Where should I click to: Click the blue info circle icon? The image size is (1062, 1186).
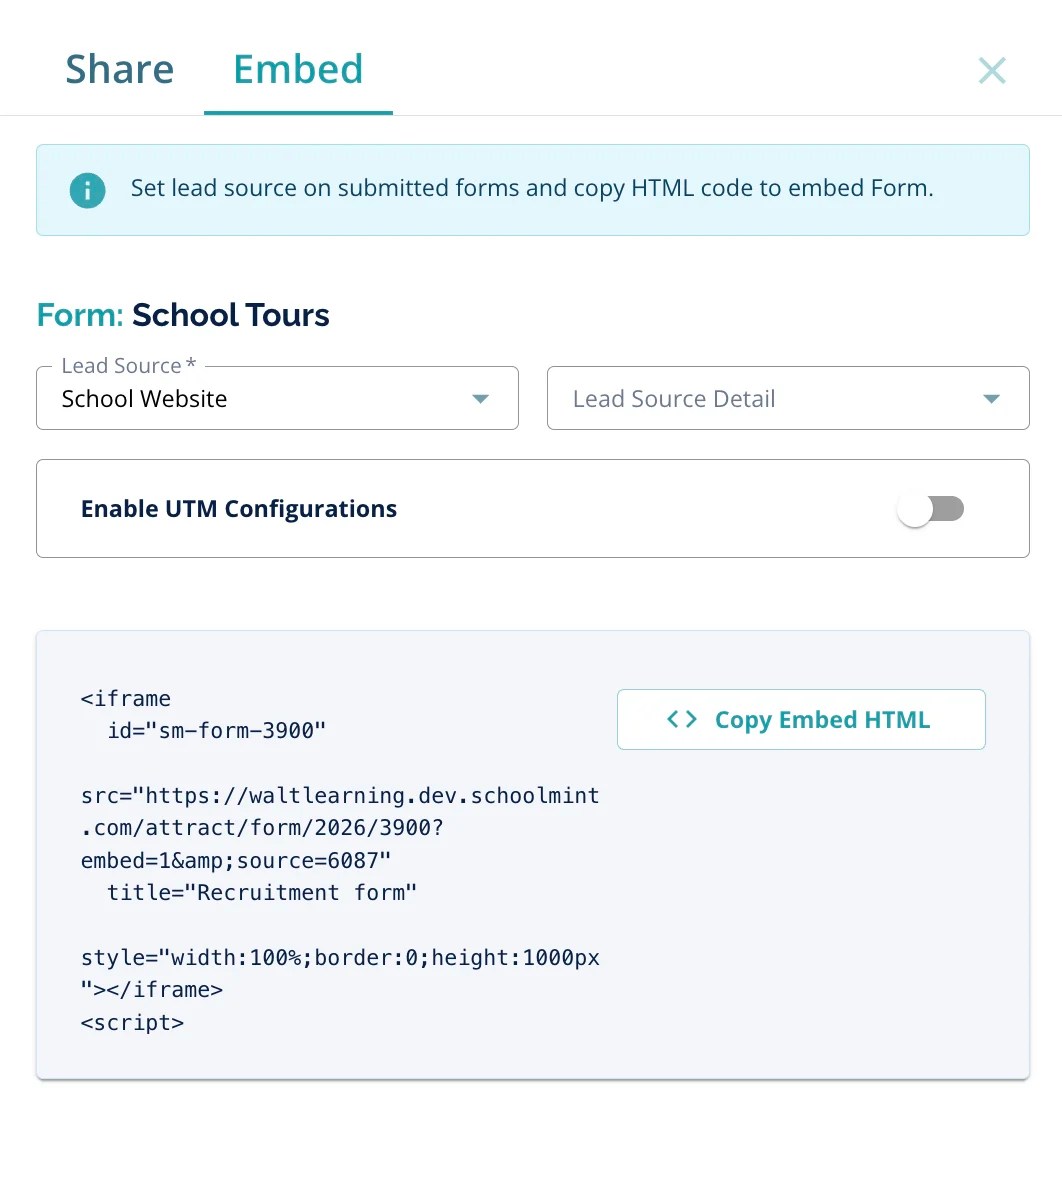[x=88, y=190]
